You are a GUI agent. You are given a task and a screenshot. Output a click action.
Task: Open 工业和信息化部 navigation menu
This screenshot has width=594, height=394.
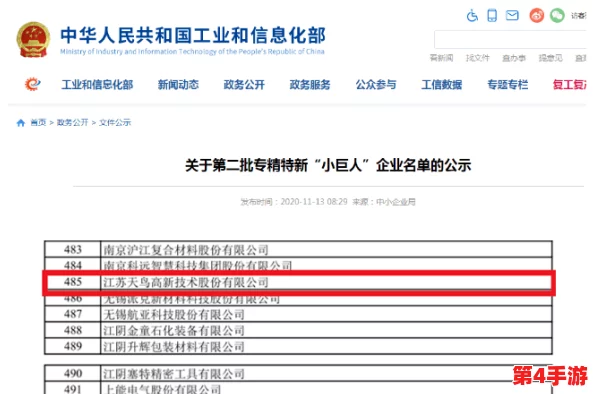(x=97, y=84)
